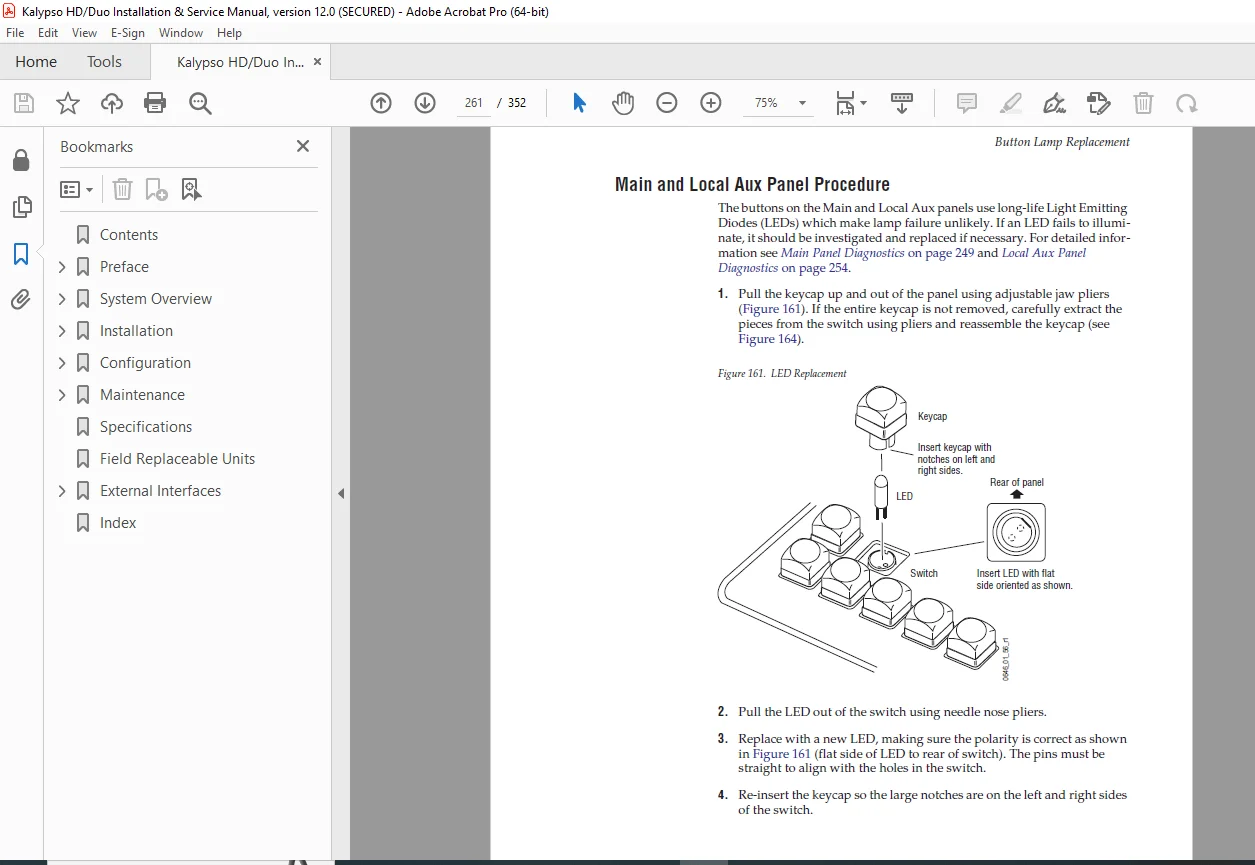Viewport: 1255px width, 865px height.
Task: Switch to the Tools tab
Action: point(104,62)
